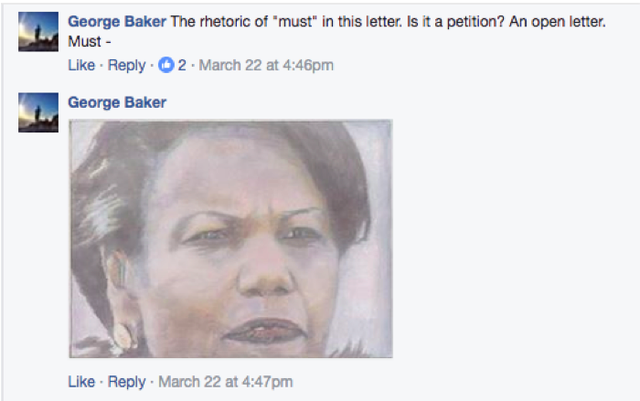Open the March 22 at 4:47pm timestamp
This screenshot has width=640, height=401.
(224, 382)
